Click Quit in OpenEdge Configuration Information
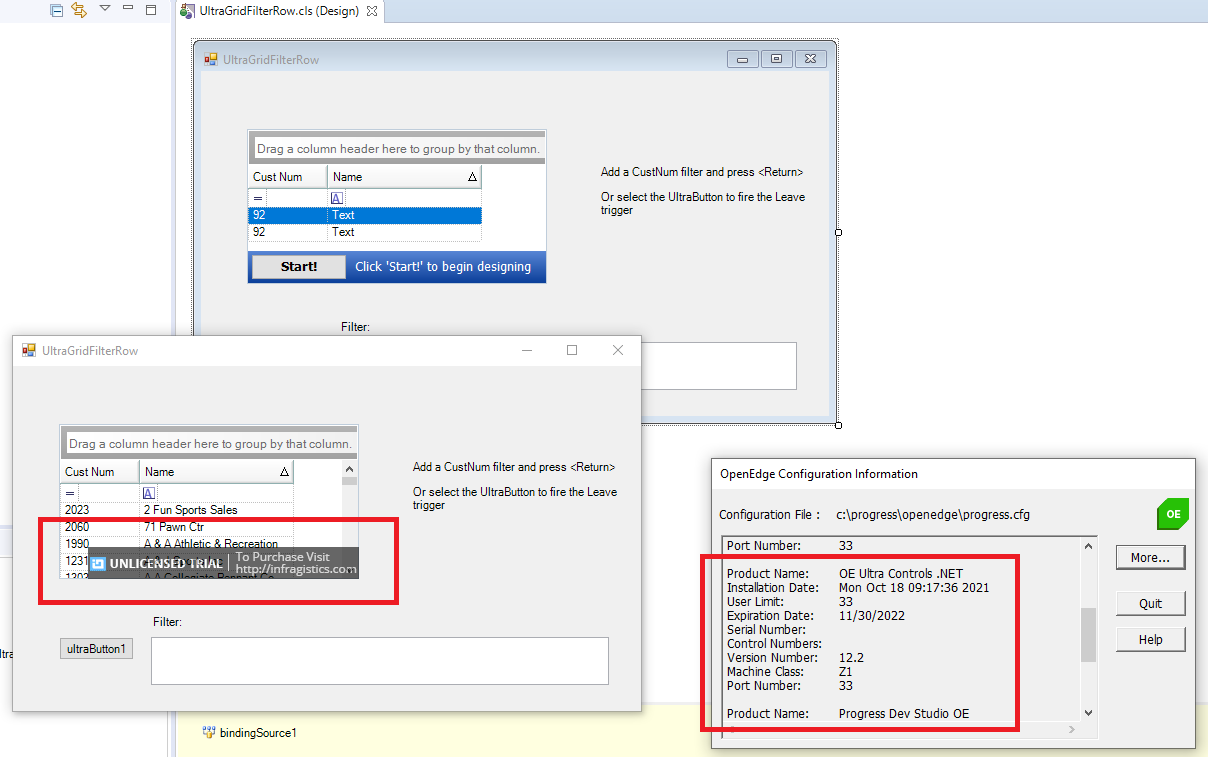Image resolution: width=1208 pixels, height=757 pixels. 1151,603
